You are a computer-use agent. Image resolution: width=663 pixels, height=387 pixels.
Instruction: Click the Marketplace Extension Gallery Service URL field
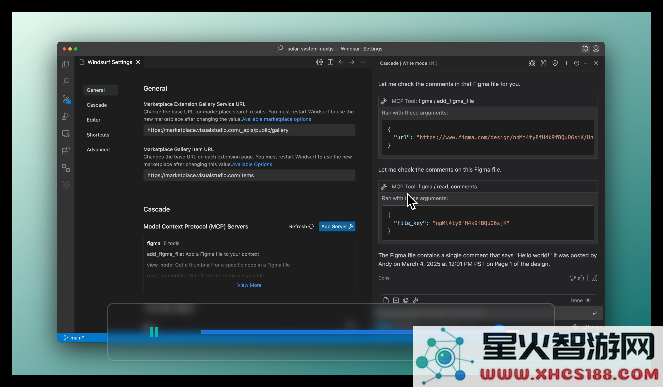(249, 130)
